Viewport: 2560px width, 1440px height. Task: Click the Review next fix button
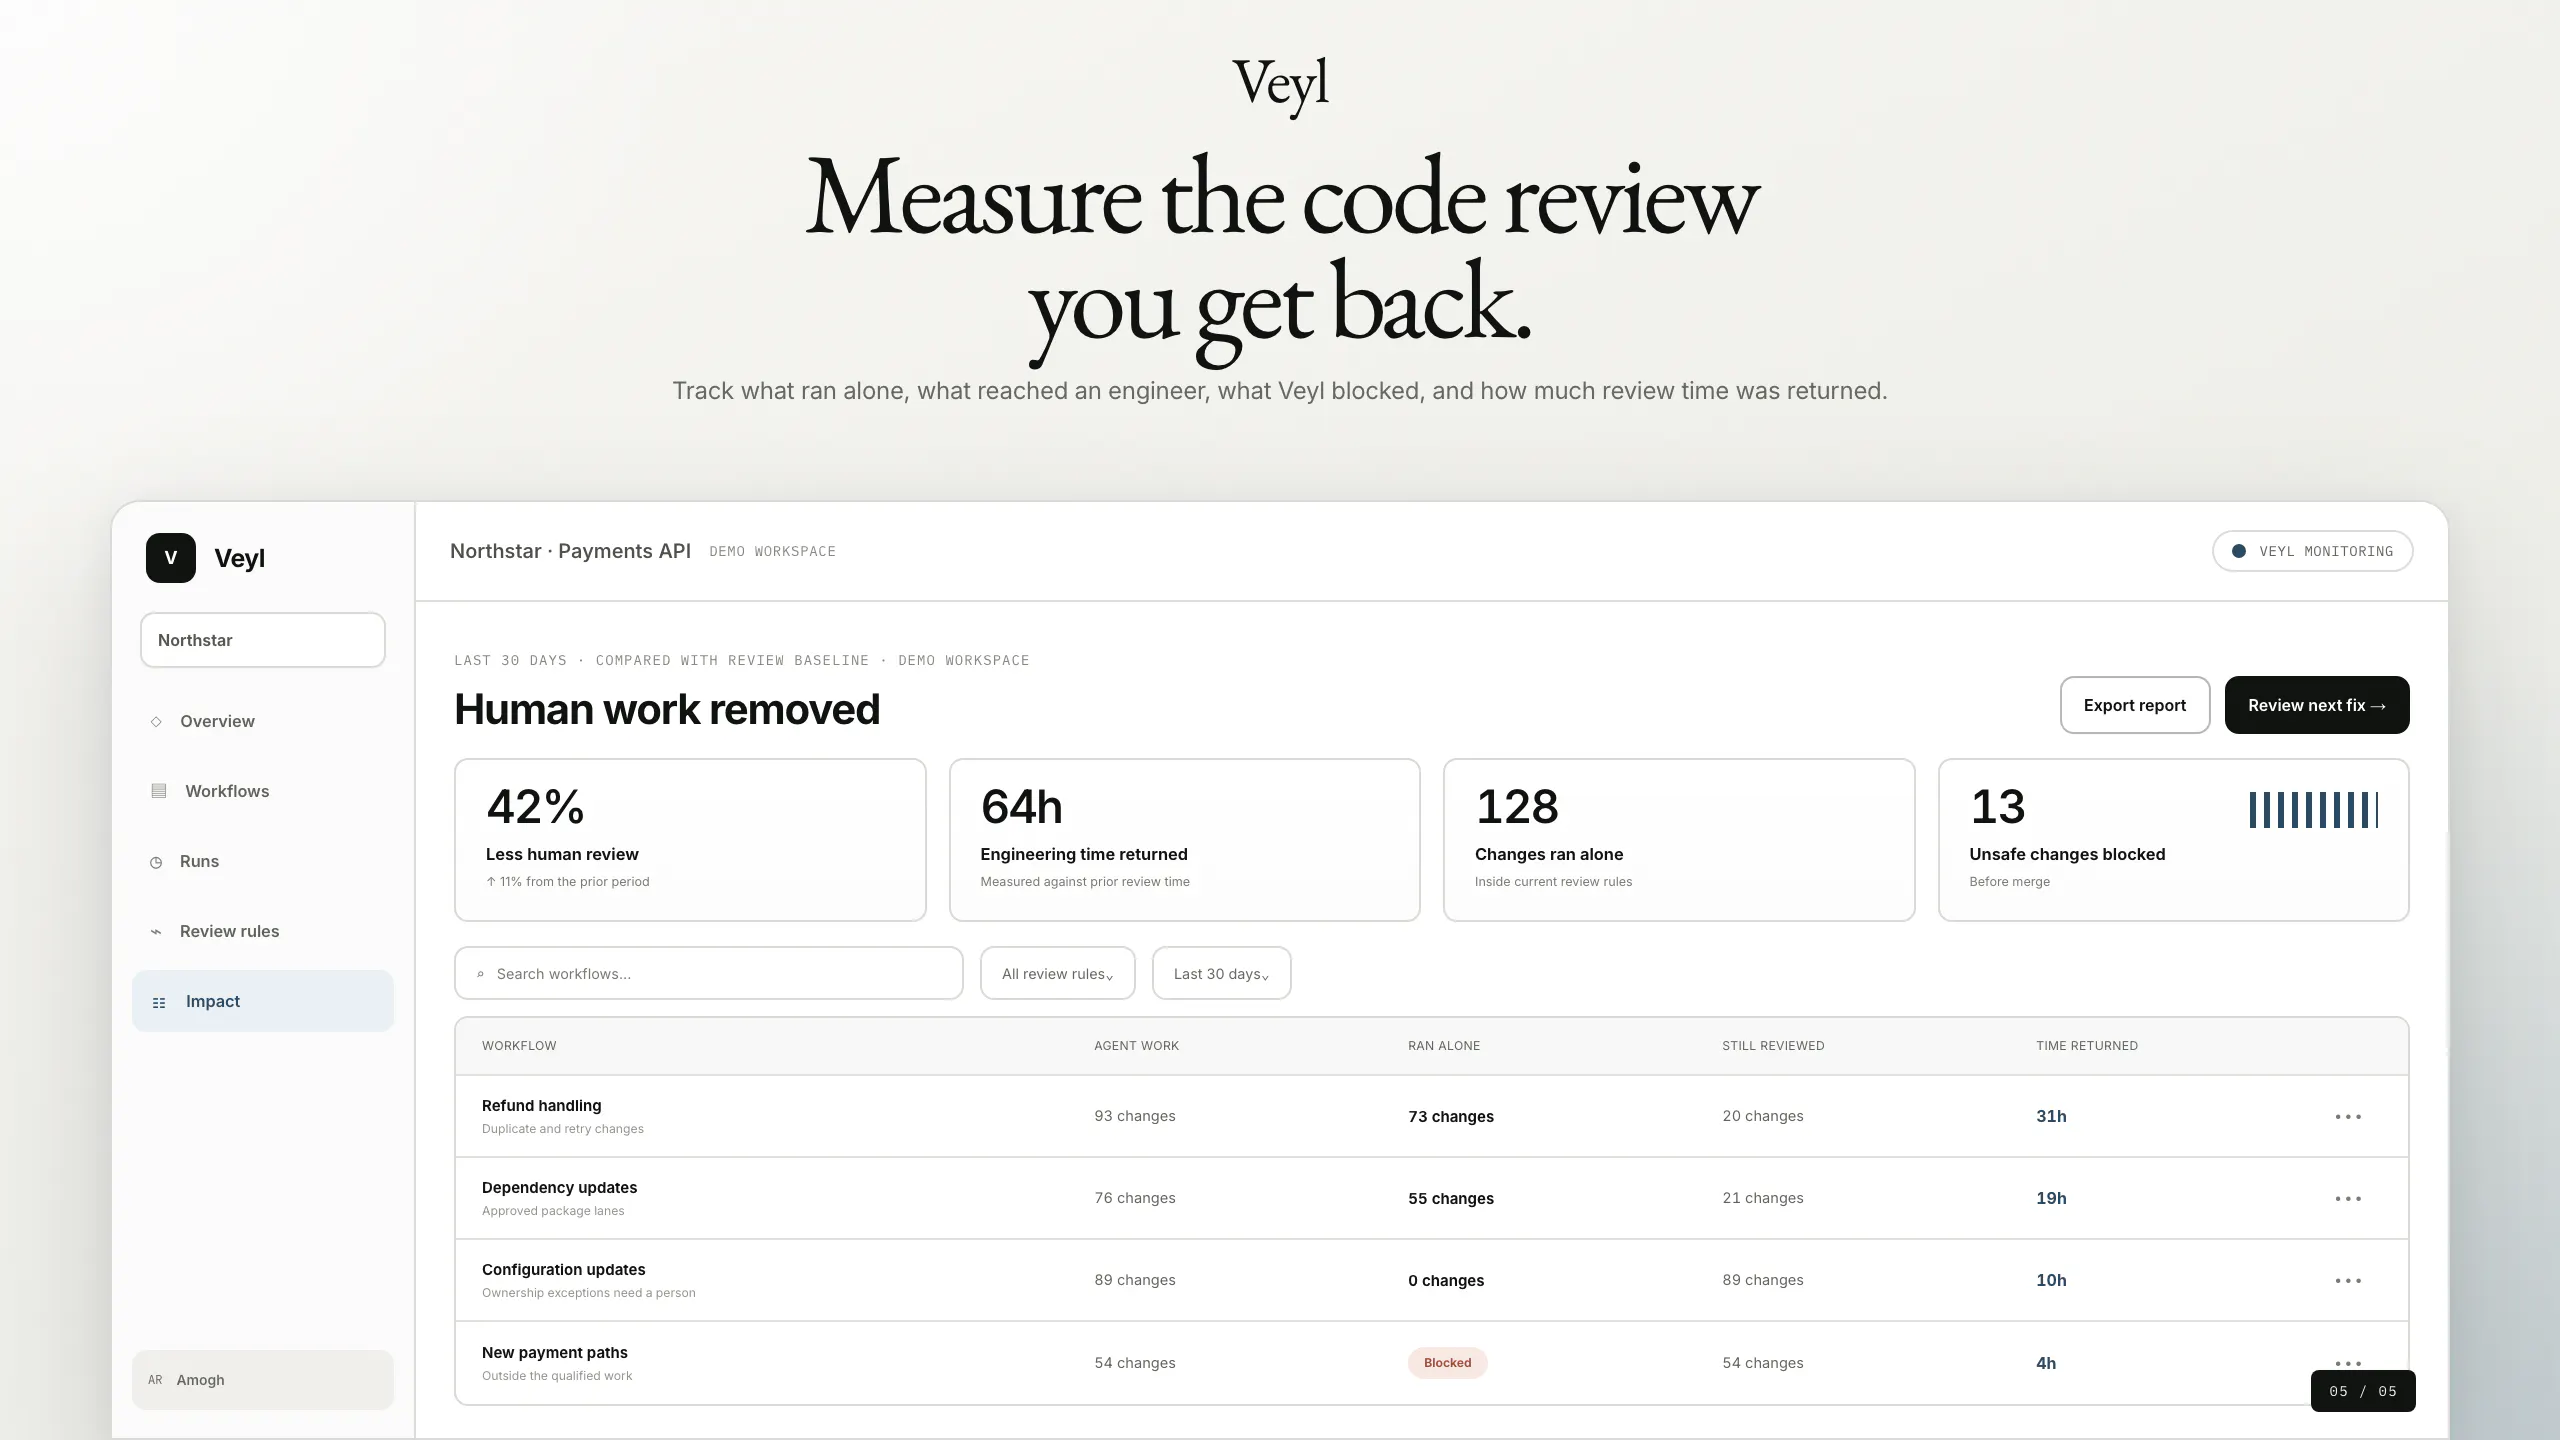2317,705
